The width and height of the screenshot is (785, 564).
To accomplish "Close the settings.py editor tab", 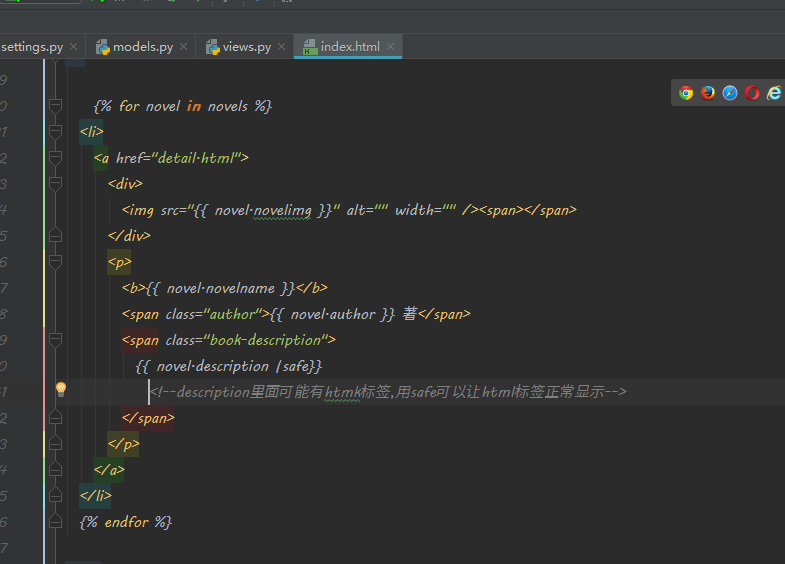I will pyautogui.click(x=74, y=47).
